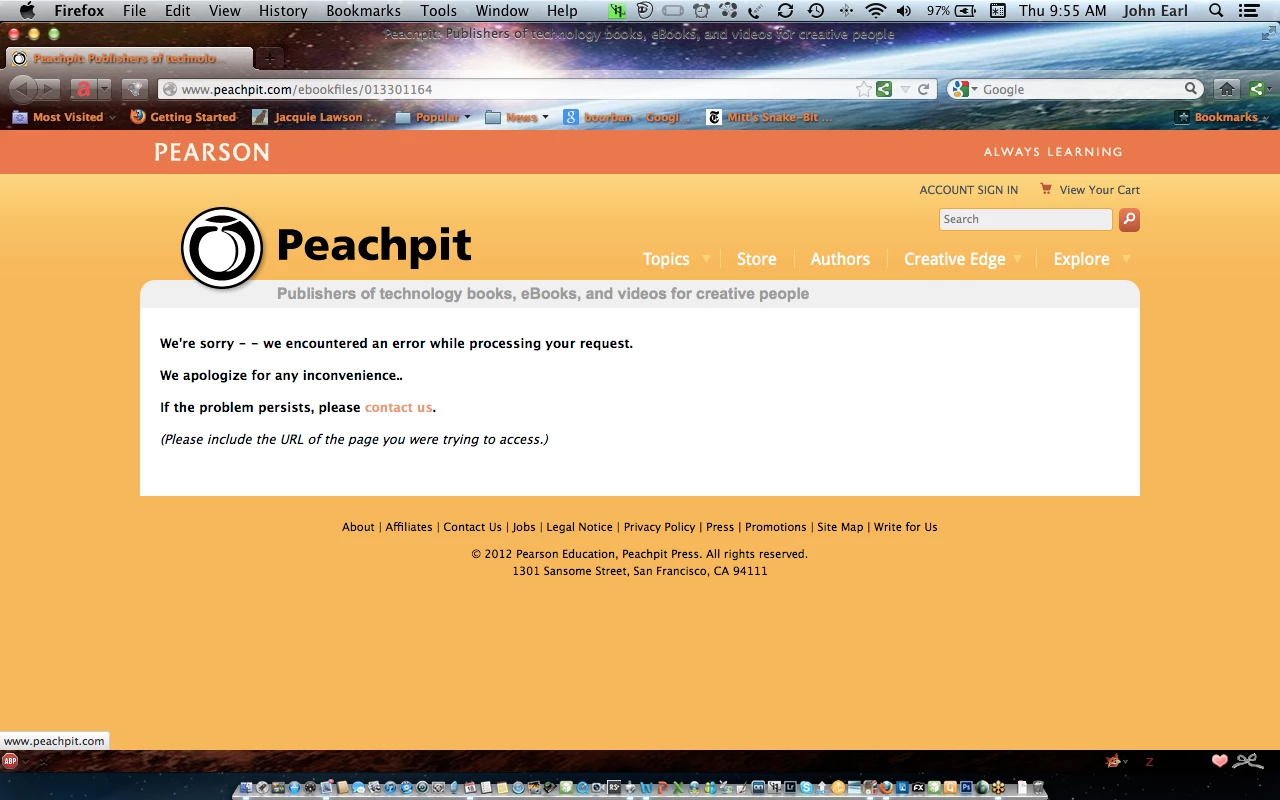Open the Jacquie Lawson bookmark
Image resolution: width=1280 pixels, height=800 pixels.
point(315,117)
